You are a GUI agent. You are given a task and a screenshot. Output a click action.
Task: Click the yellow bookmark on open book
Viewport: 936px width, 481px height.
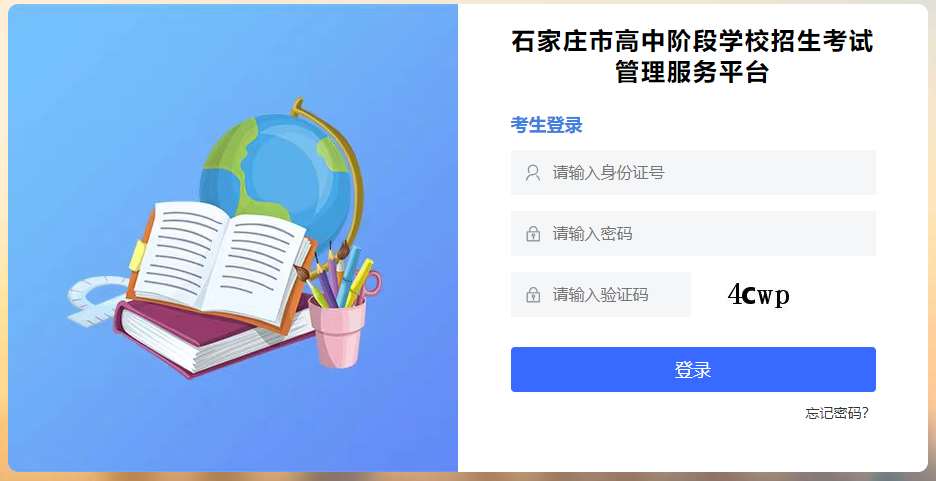pyautogui.click(x=137, y=255)
